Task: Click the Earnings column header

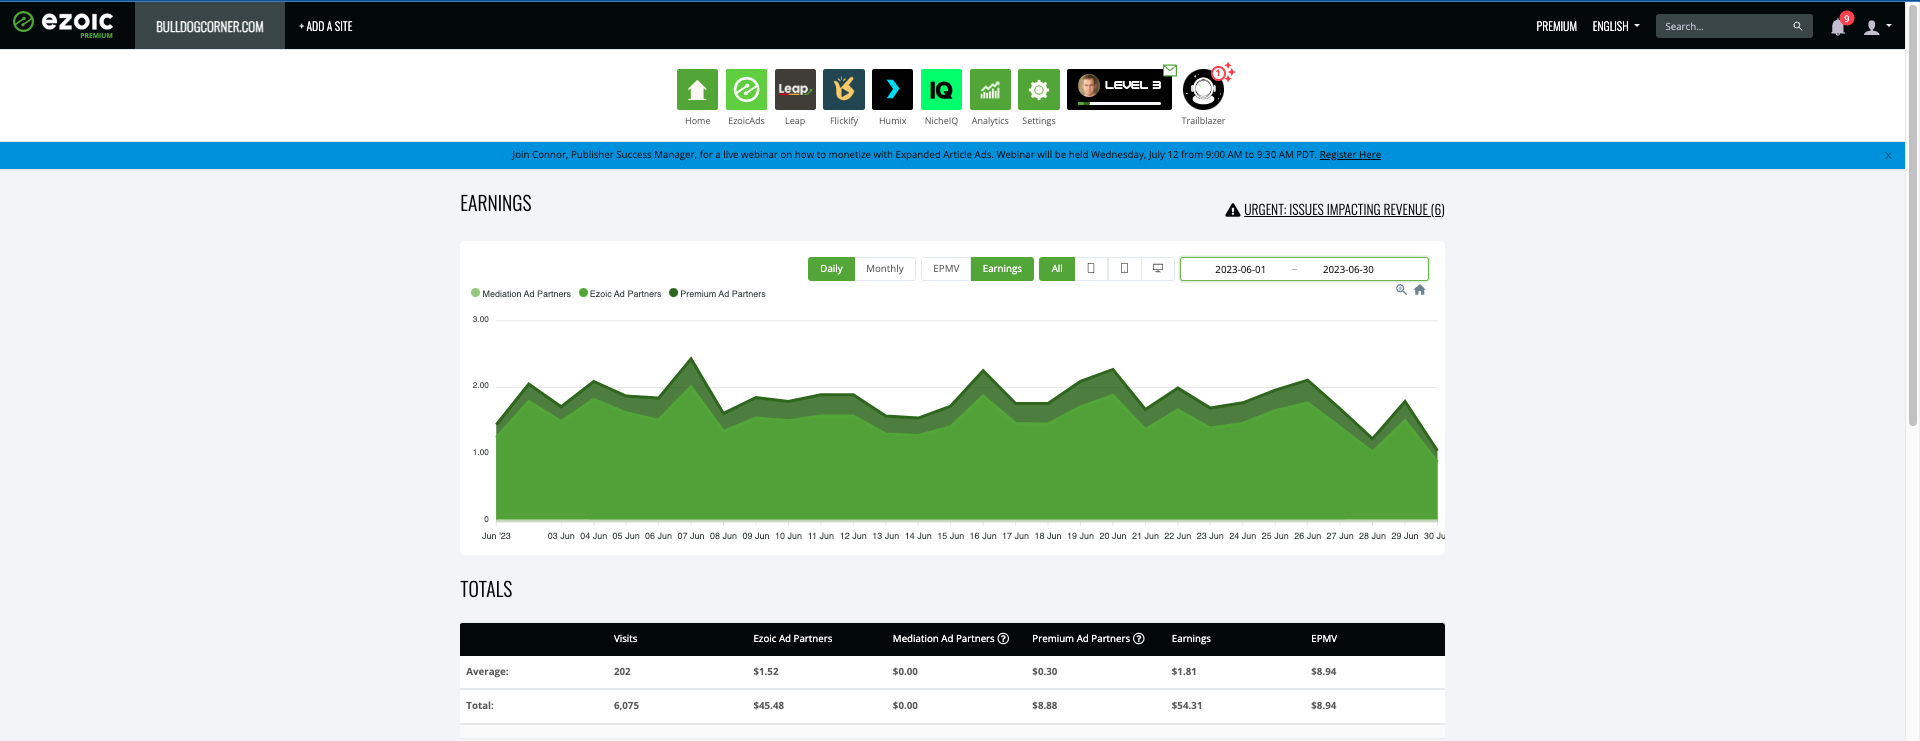Action: pyautogui.click(x=1191, y=639)
